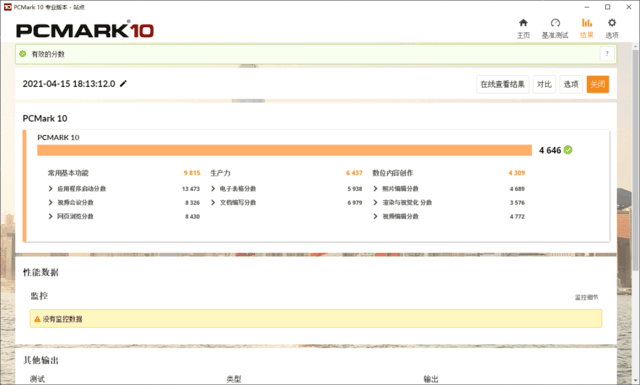
Task: Click the green valid score check icon
Action: [23, 53]
